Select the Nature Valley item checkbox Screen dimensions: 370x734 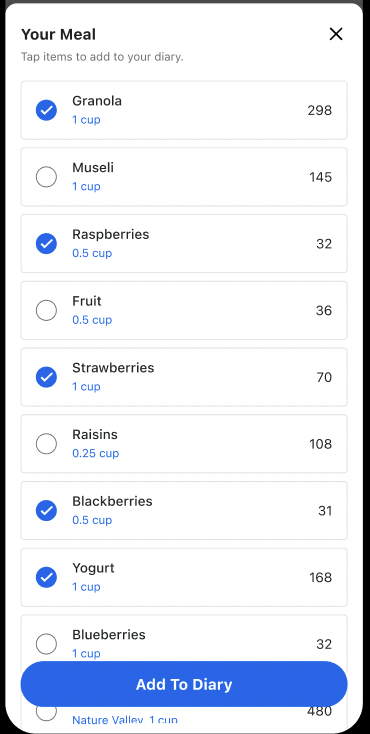tap(46, 712)
